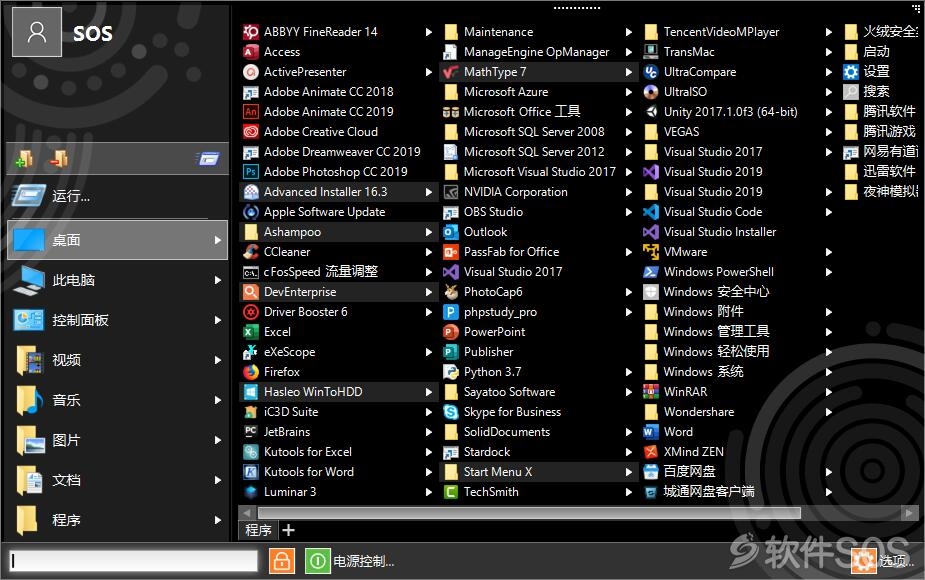This screenshot has height=580, width=925.
Task: Open ABBYY FineReader 14 icon
Action: [251, 32]
